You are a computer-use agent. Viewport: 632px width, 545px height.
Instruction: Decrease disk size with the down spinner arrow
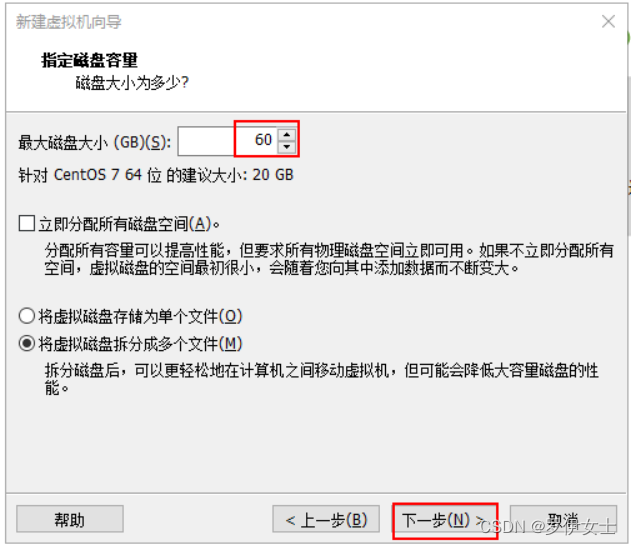point(287,147)
